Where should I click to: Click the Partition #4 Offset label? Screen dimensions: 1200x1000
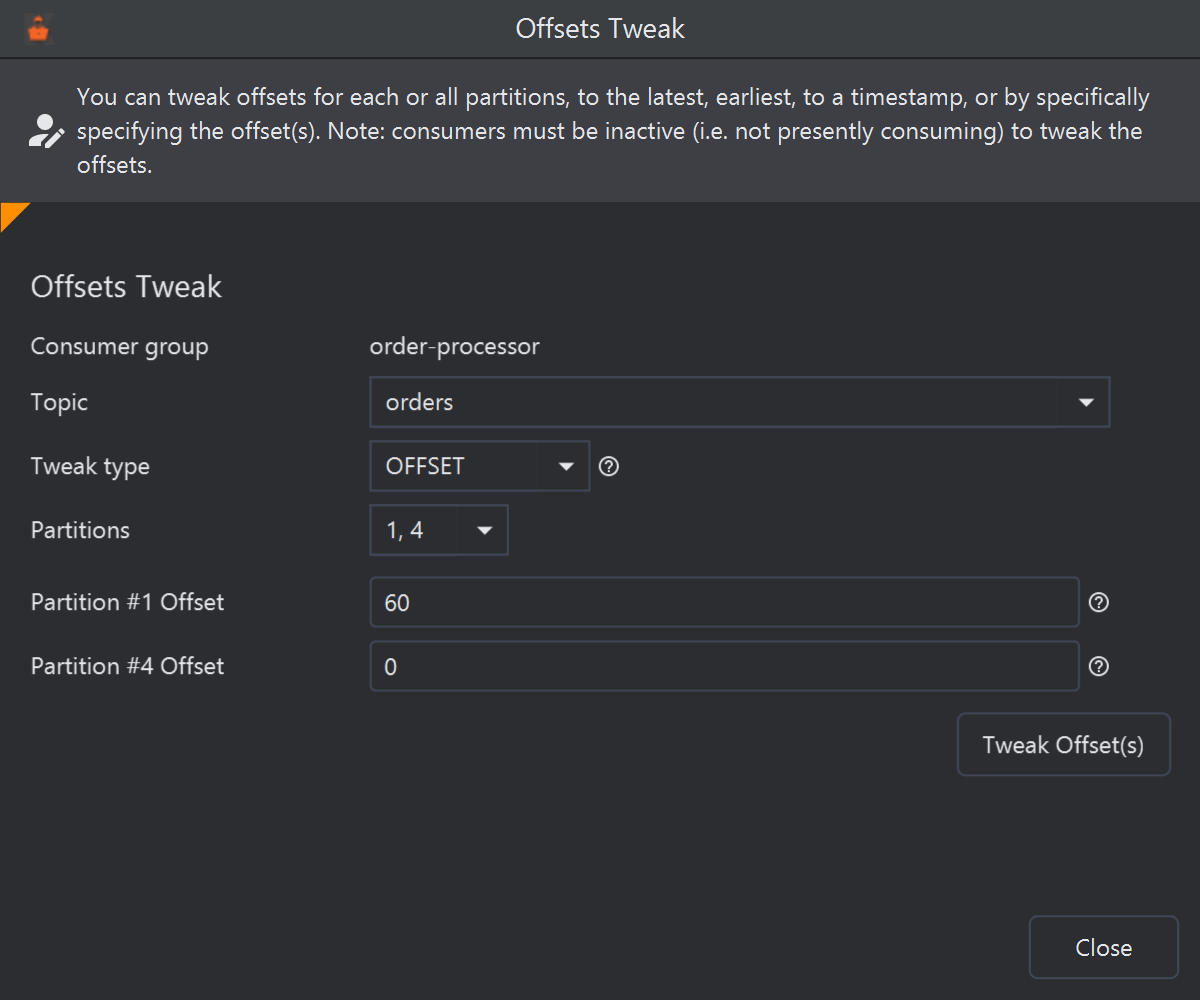coord(128,666)
